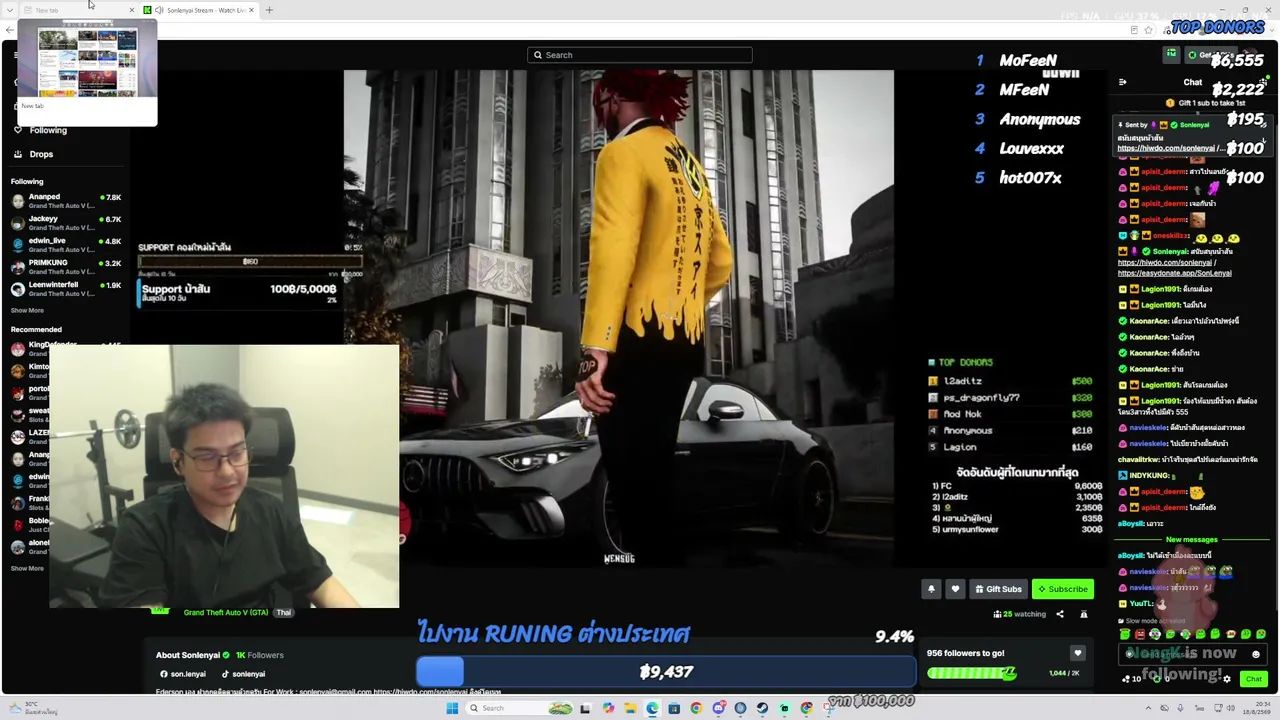Click the Grand Theft Auto V category link
This screenshot has height=720, width=1280.
pyautogui.click(x=226, y=613)
